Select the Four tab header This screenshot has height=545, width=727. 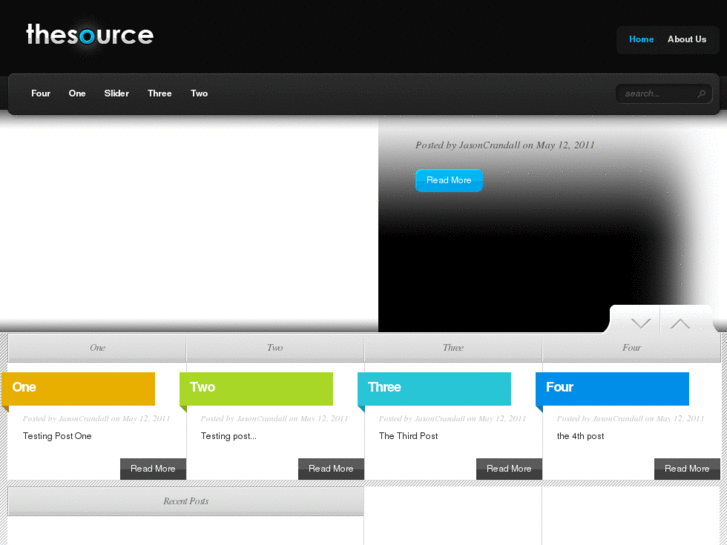[x=631, y=347]
